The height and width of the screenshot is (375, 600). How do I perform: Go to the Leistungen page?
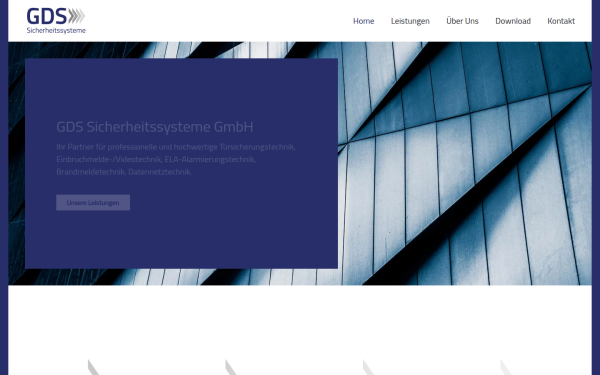[410, 21]
